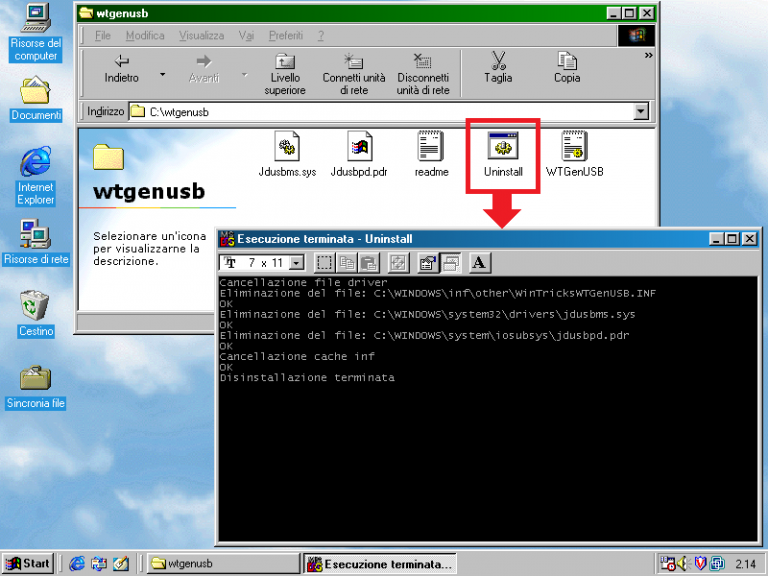The height and width of the screenshot is (576, 768).
Task: Click the Mark selection button in console
Action: pyautogui.click(x=324, y=263)
